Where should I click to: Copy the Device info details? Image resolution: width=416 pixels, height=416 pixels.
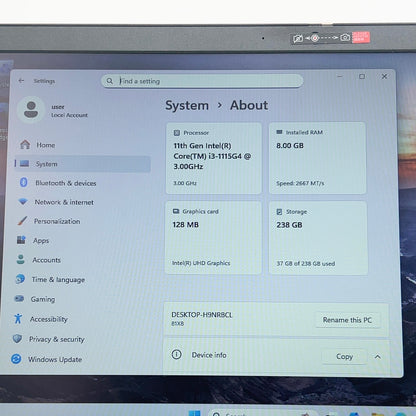[344, 357]
